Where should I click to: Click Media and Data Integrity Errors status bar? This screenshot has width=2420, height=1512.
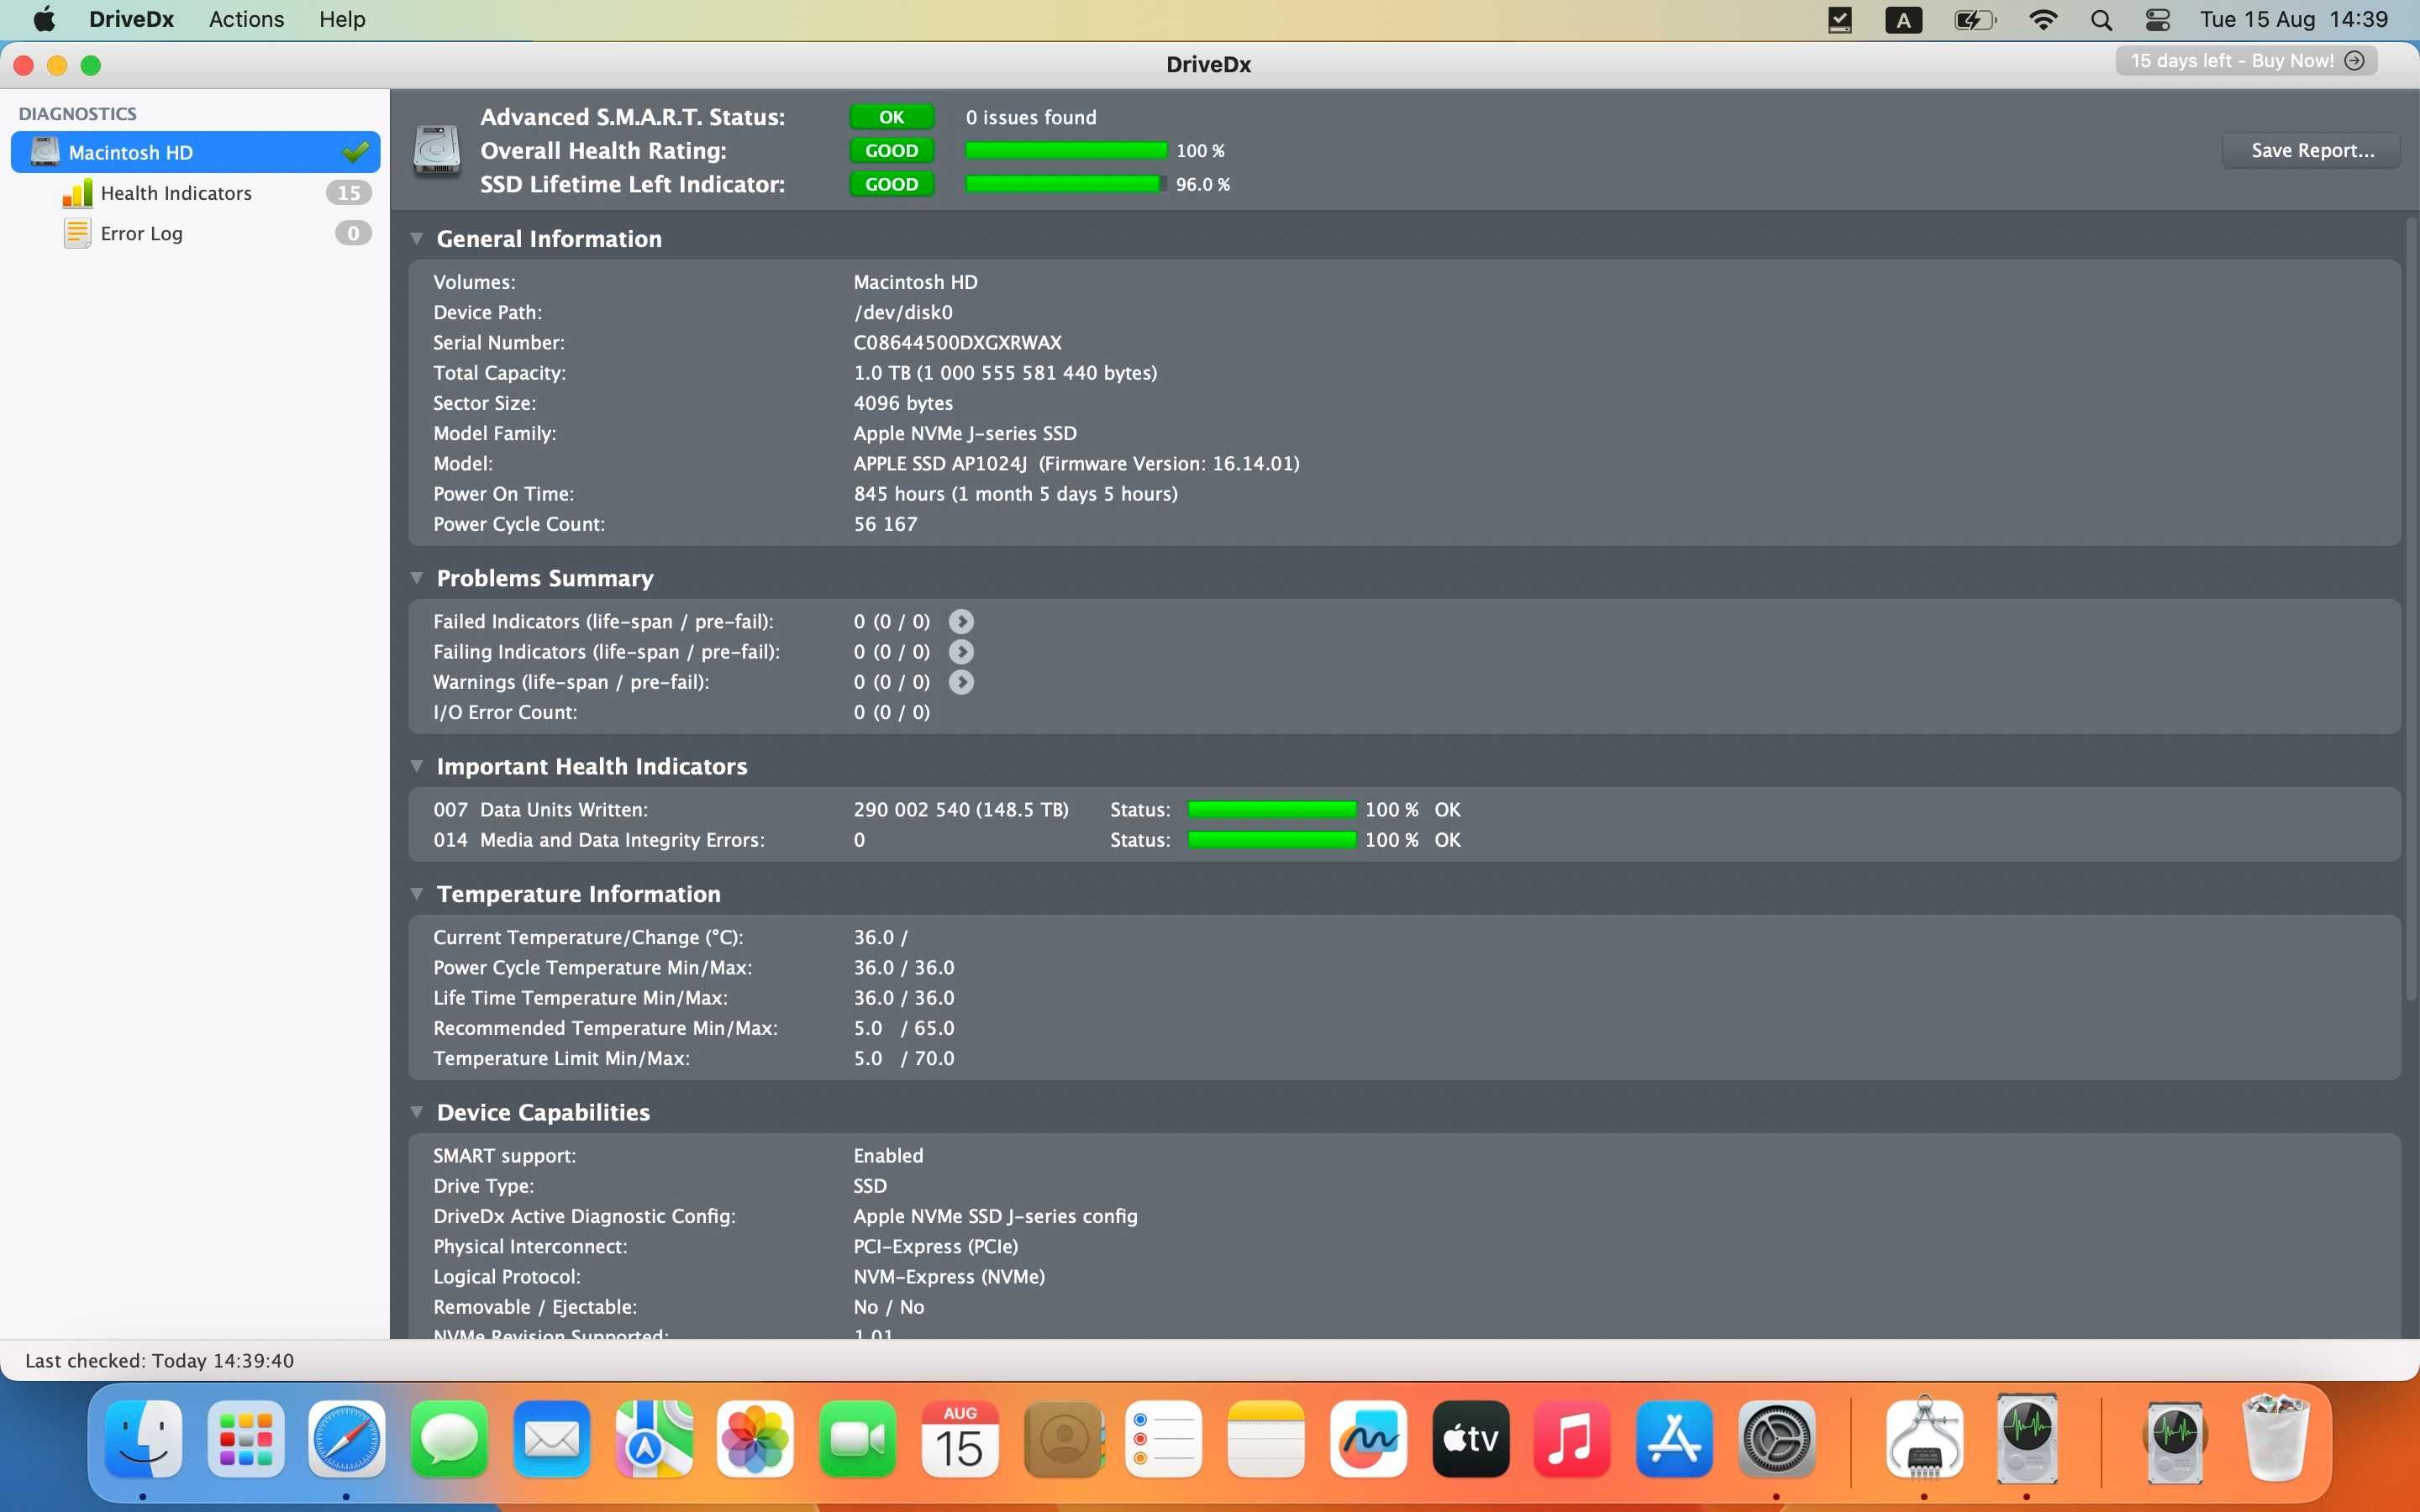click(1272, 840)
